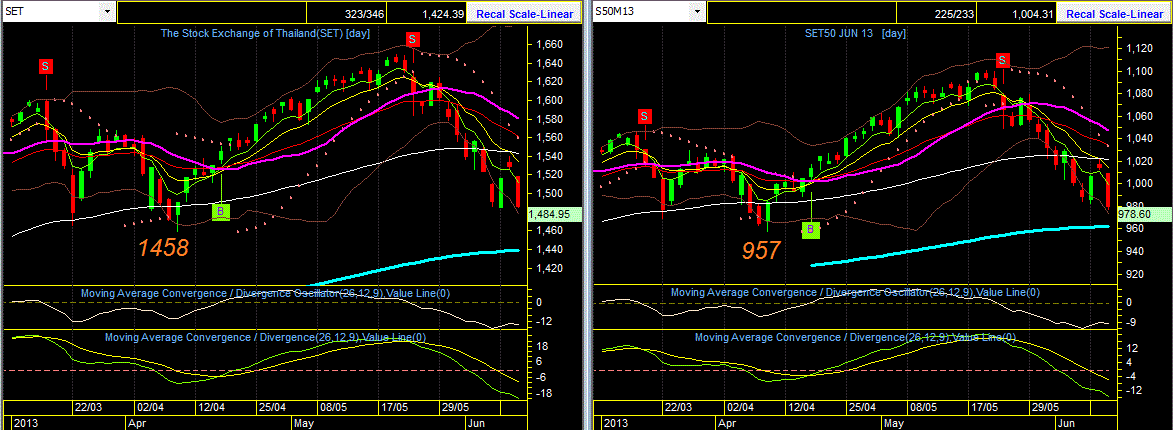Click the May sell signal S marker on SET chart

coord(411,38)
